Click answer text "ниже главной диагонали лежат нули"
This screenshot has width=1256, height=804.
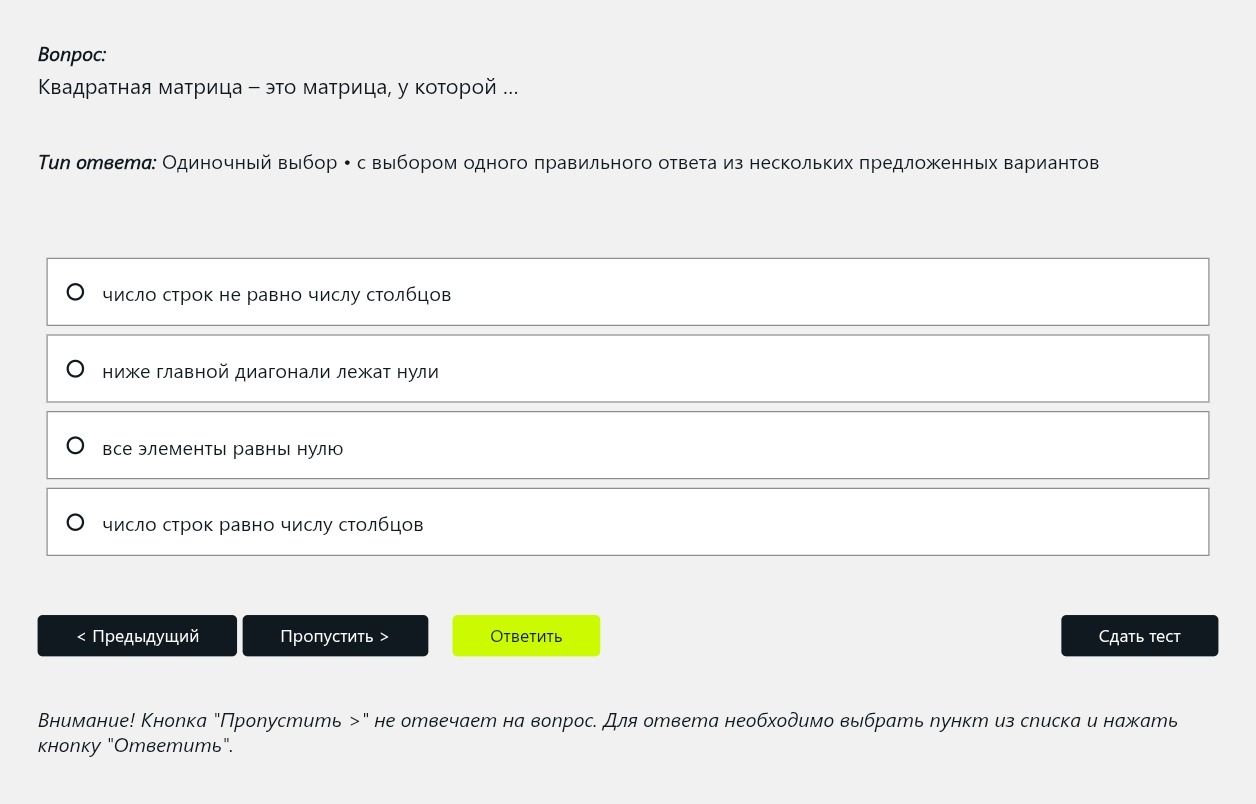(x=270, y=371)
